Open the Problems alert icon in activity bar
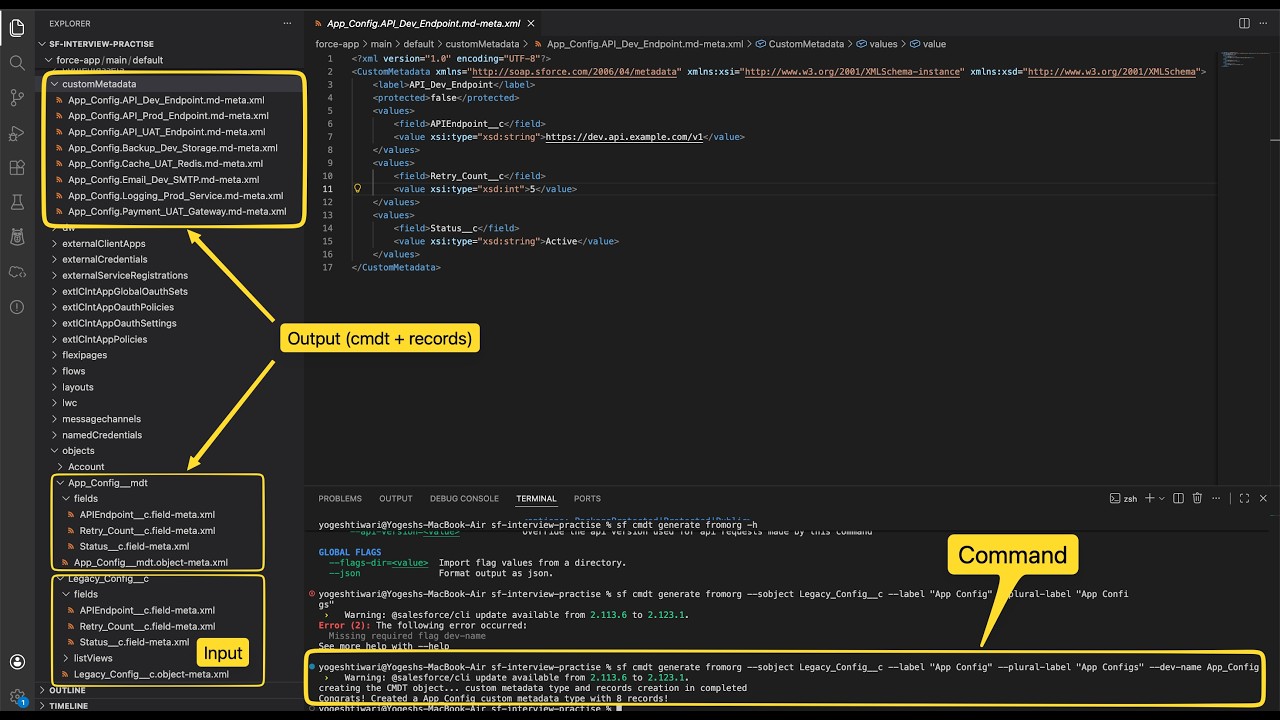Image resolution: width=1280 pixels, height=720 pixels. tap(17, 307)
